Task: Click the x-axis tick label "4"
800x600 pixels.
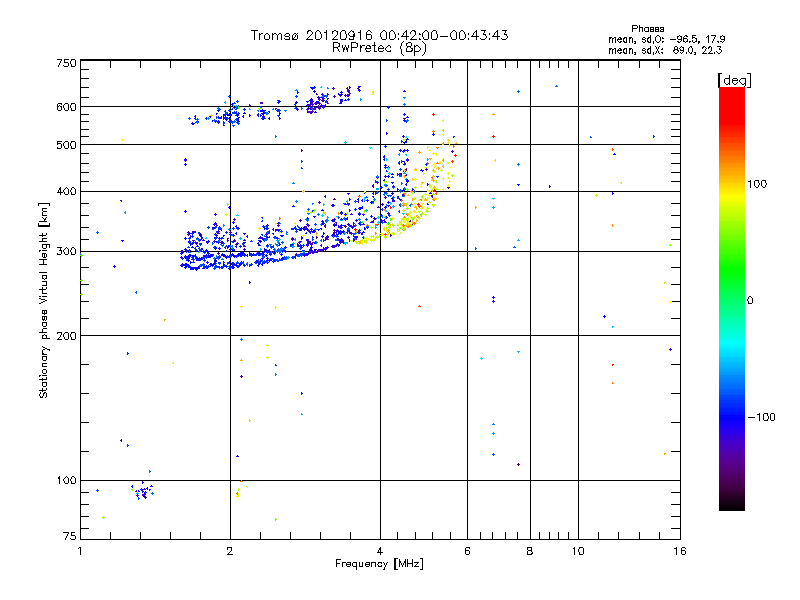Action: point(380,551)
